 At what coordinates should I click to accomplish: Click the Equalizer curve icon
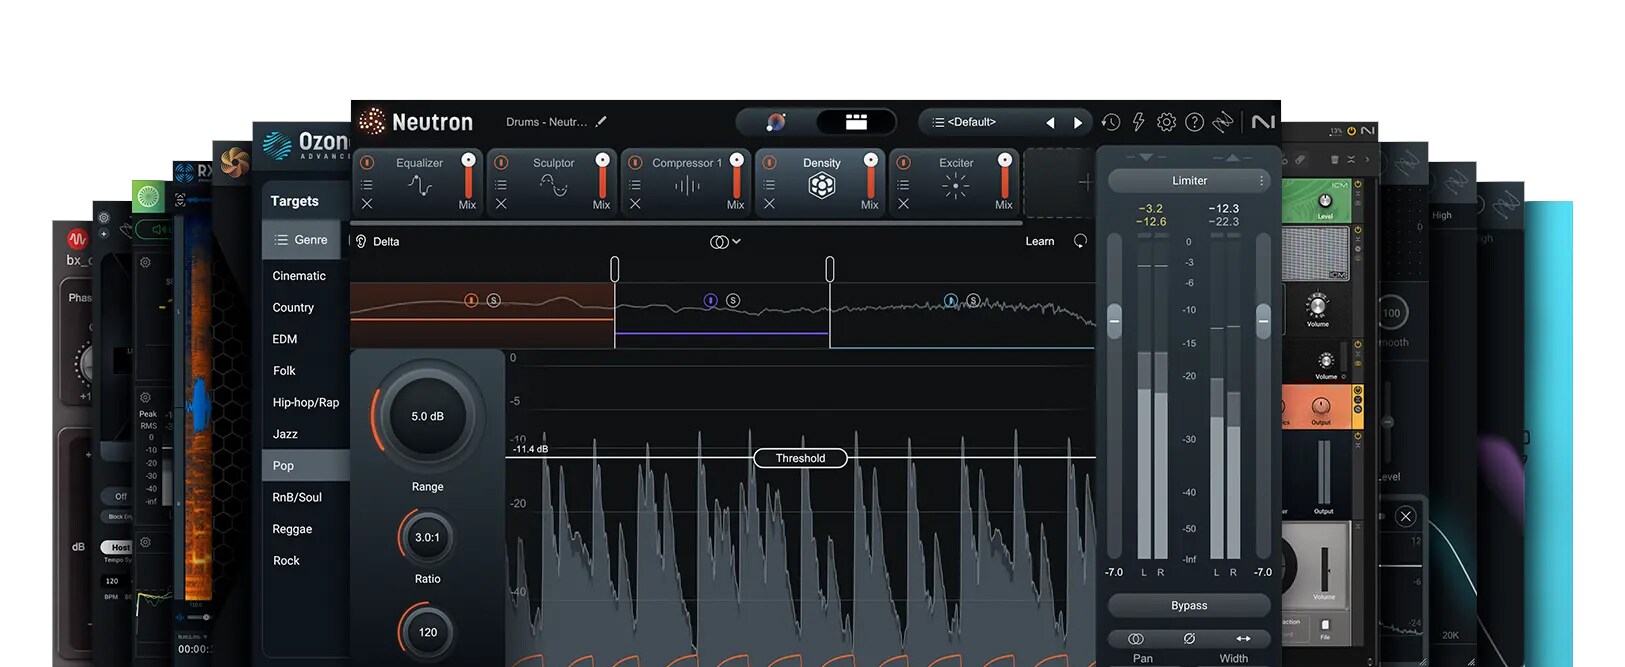pyautogui.click(x=420, y=185)
